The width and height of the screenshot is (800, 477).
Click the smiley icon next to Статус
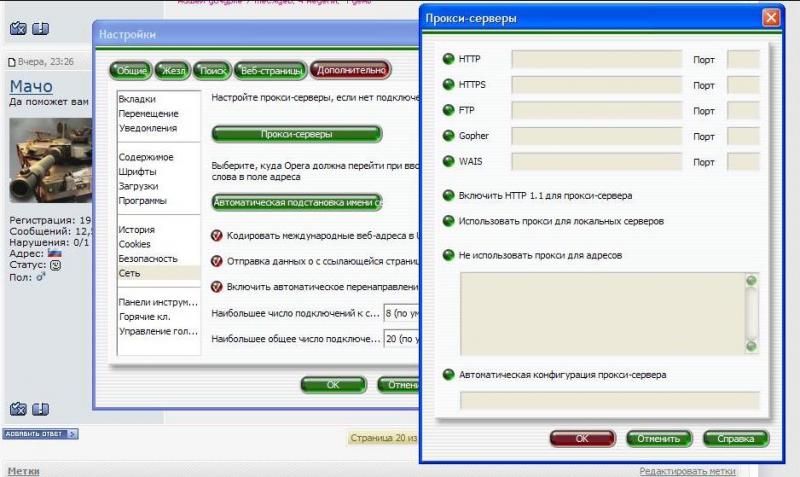click(56, 265)
